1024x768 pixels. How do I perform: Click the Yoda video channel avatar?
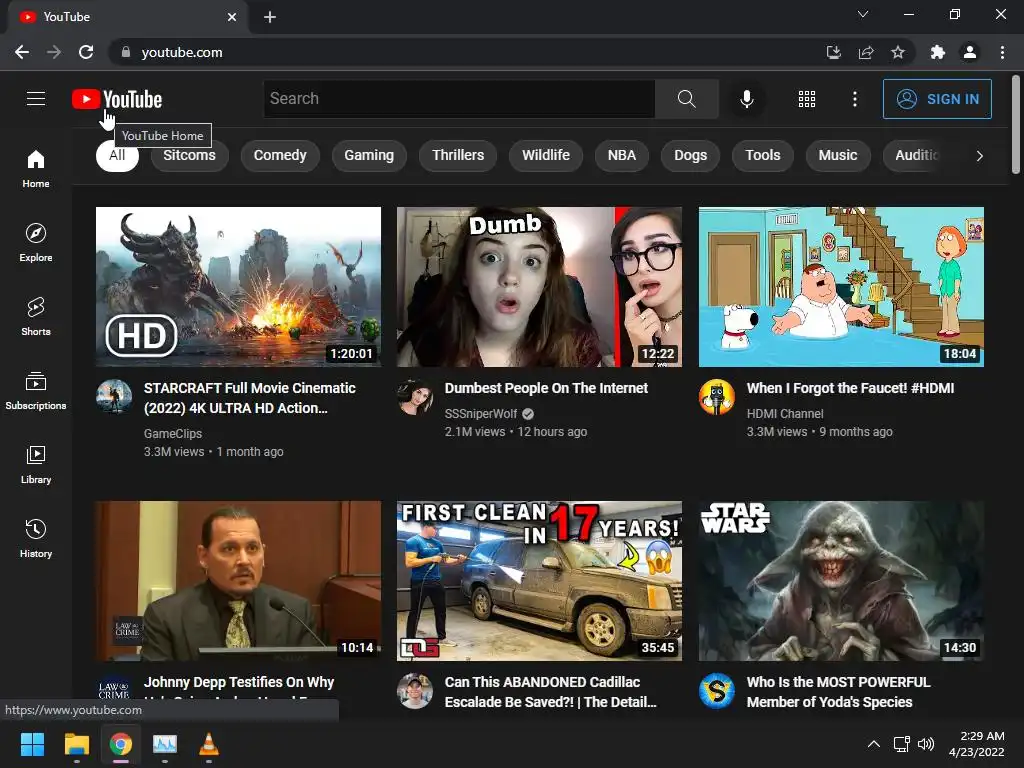(x=716, y=691)
